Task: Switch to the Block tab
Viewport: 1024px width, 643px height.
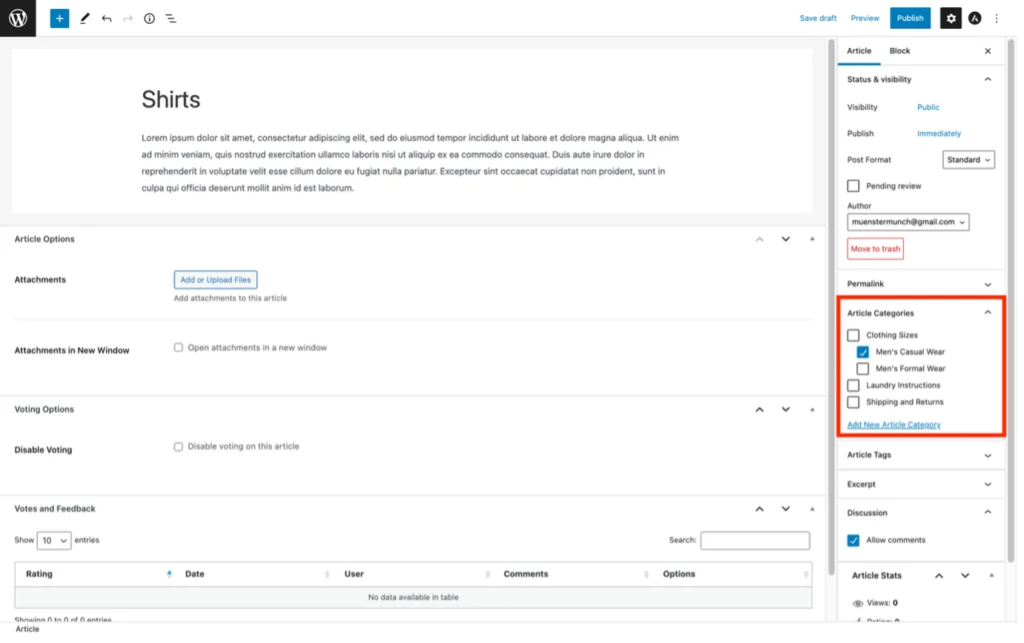Action: click(900, 51)
